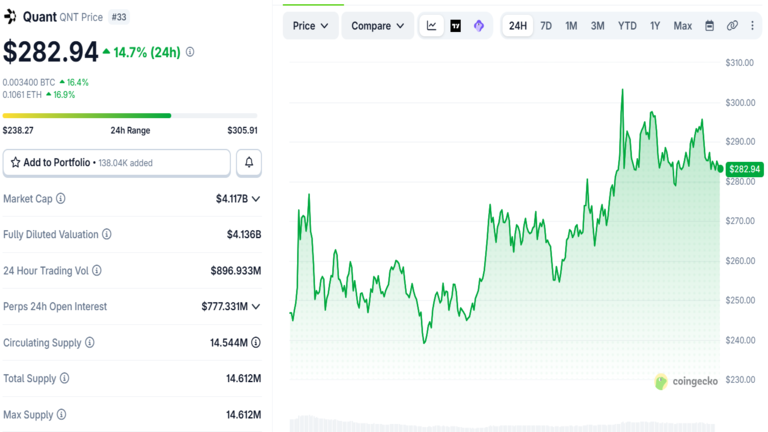768x432 pixels.
Task: Select the 24H timeframe tab
Action: (x=518, y=25)
